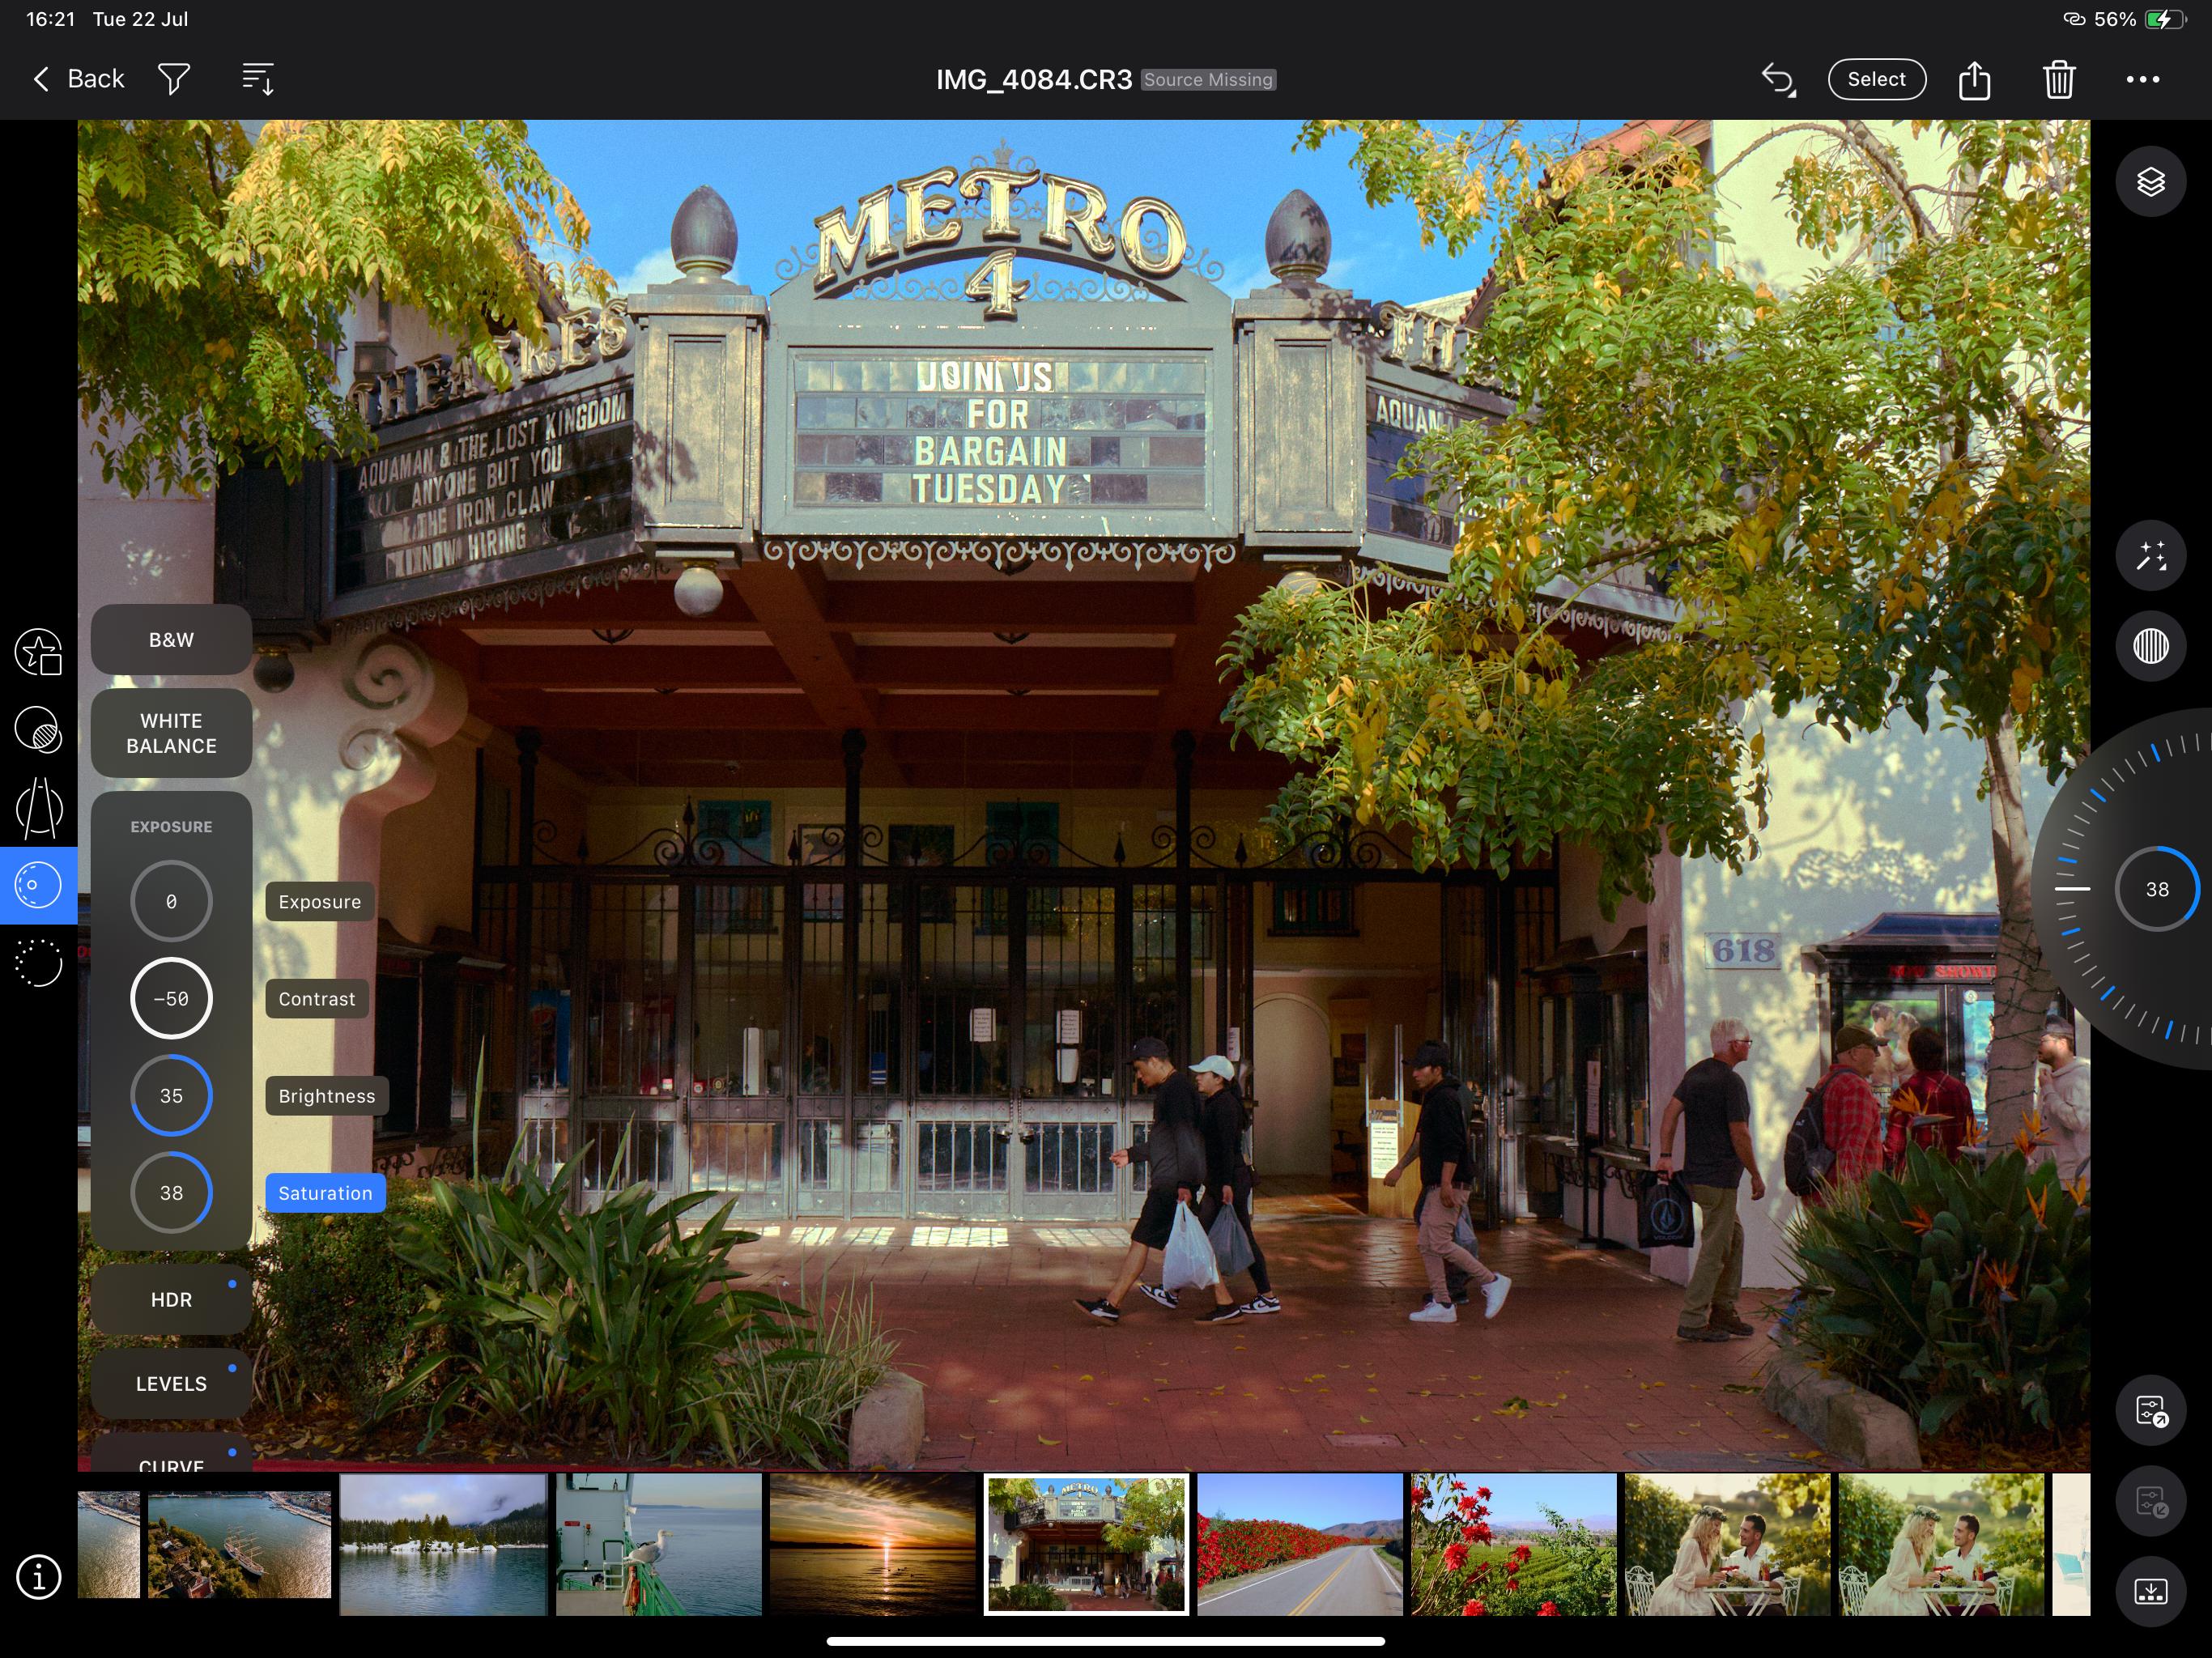Tap the IMG_4084.CR3 file name title
The image size is (2212, 1658).
1034,80
